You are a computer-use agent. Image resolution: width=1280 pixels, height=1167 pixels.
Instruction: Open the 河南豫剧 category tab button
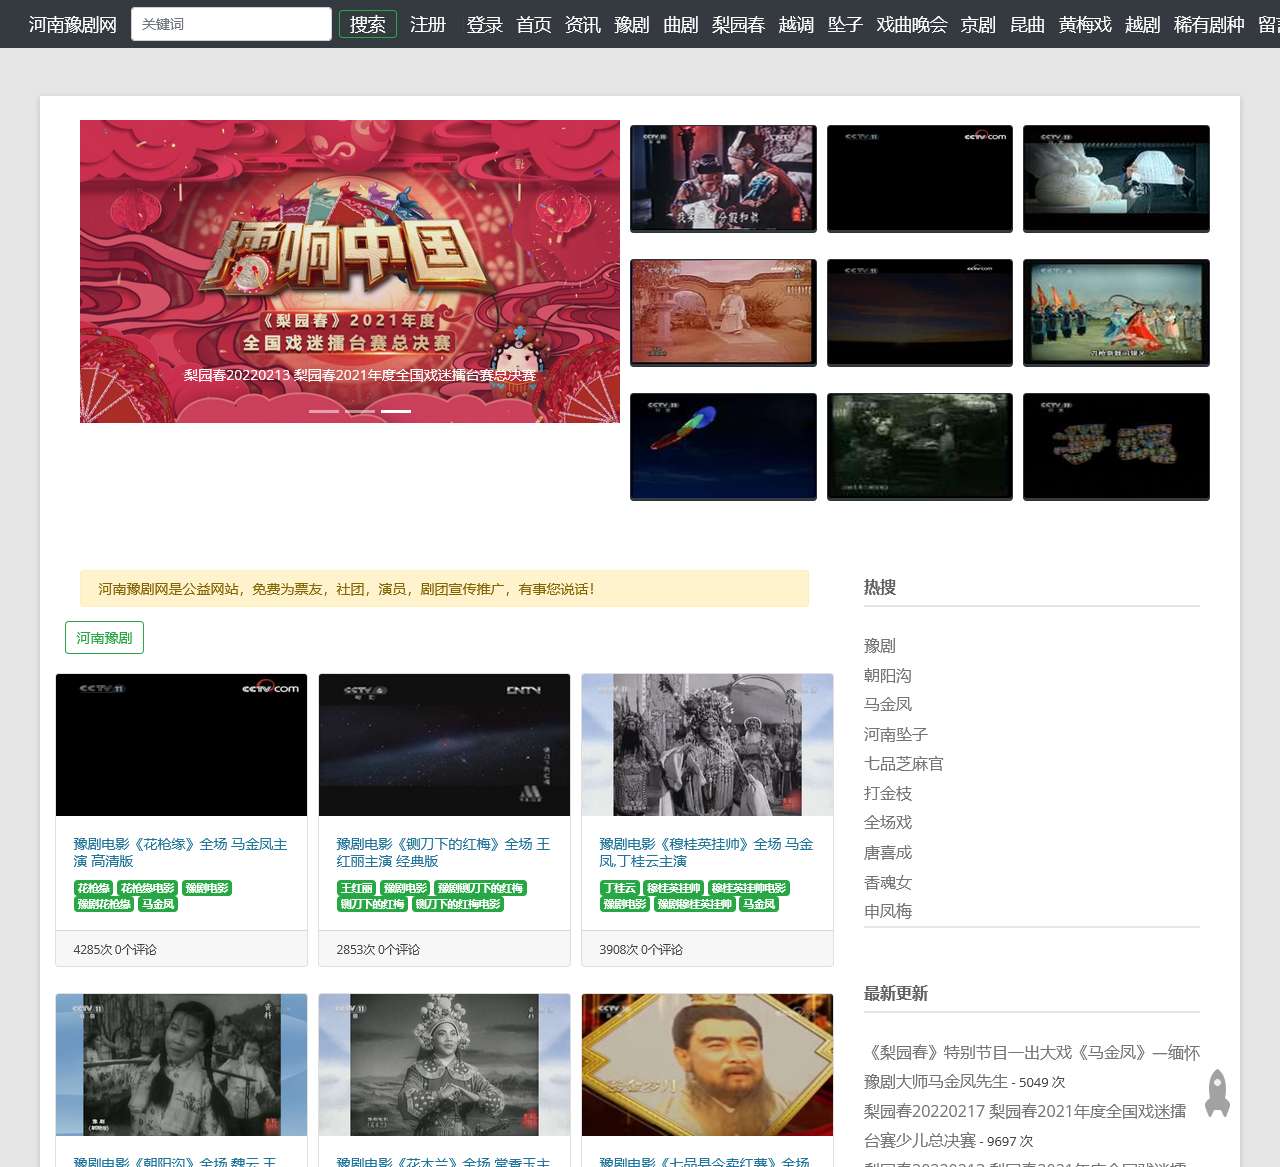coord(104,638)
